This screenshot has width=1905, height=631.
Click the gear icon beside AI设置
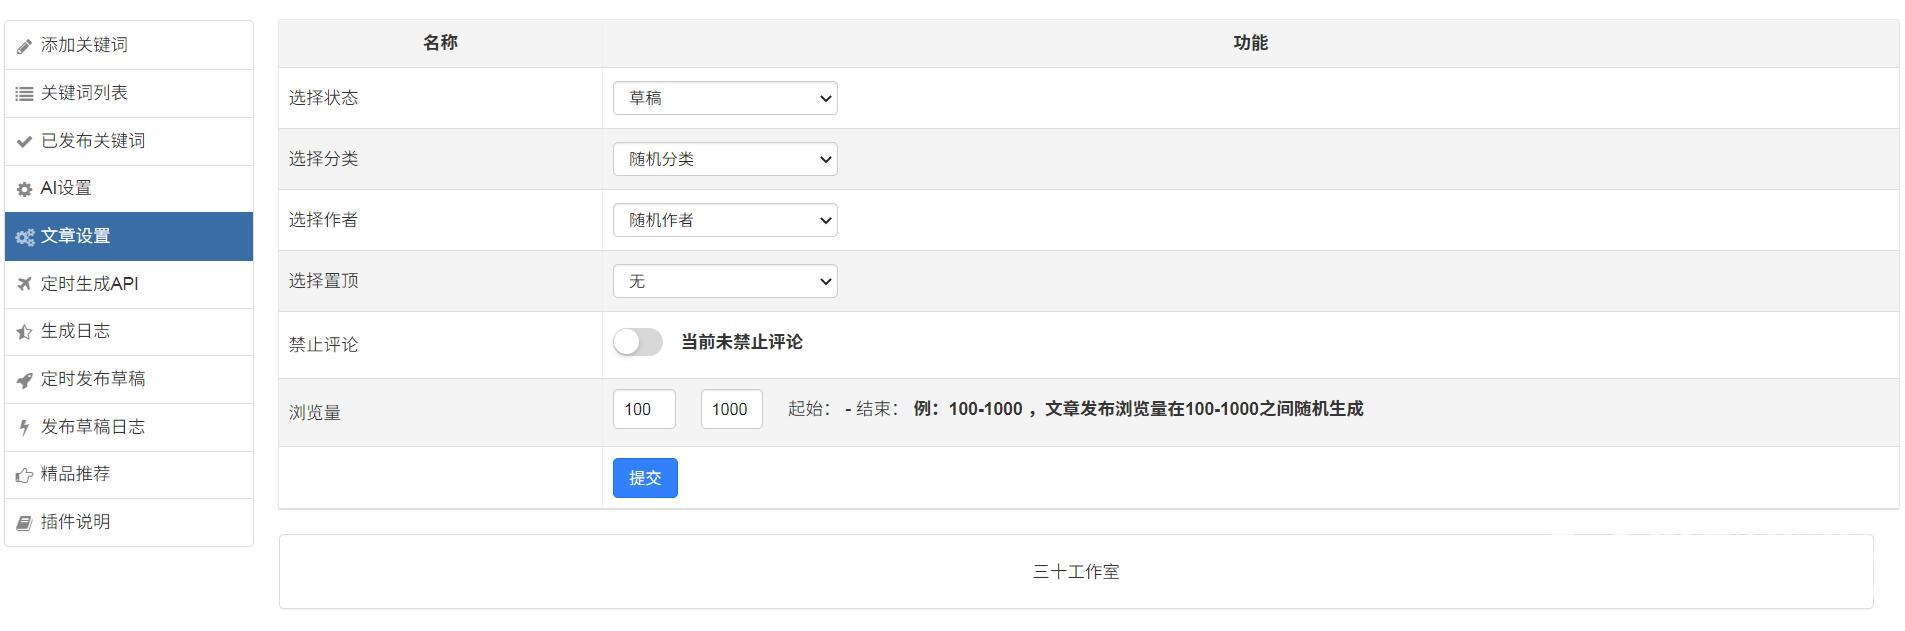24,189
